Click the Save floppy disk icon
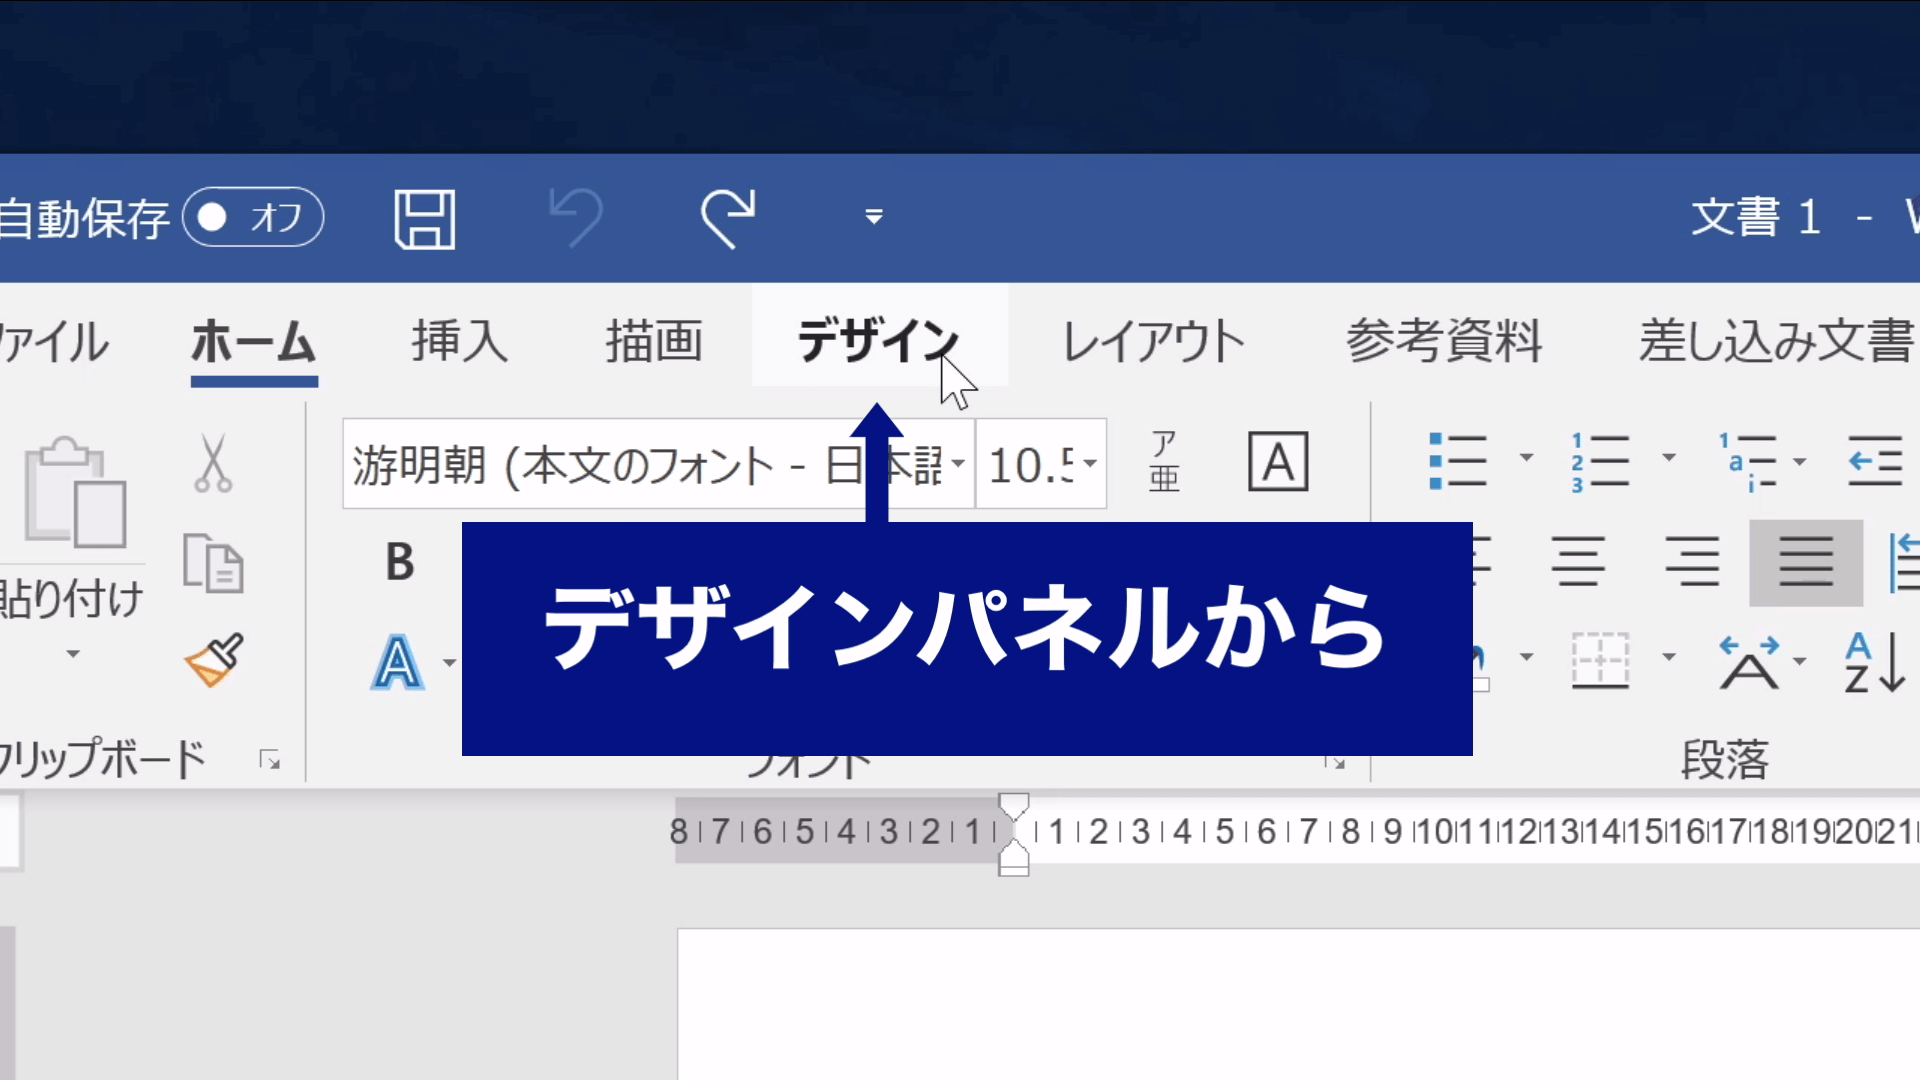The width and height of the screenshot is (1920, 1080). [425, 219]
